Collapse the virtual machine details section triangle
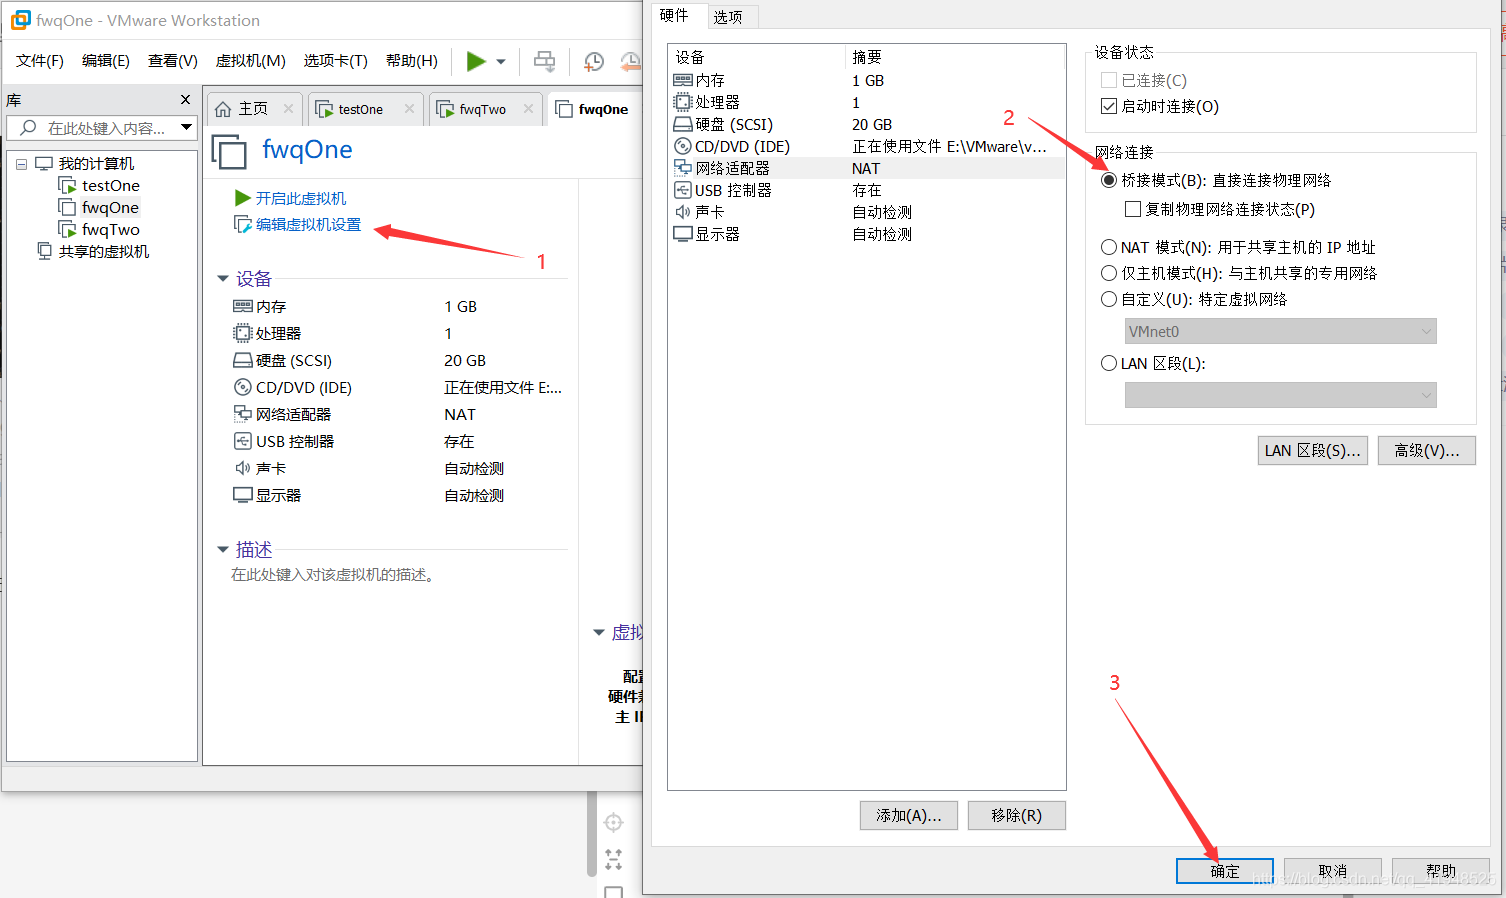 599,632
